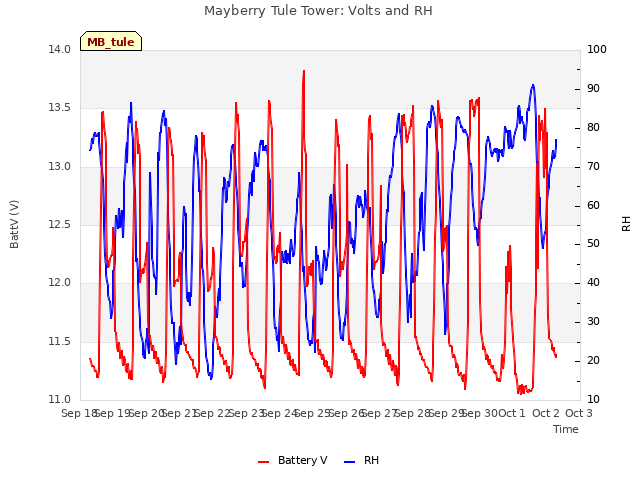Select the 30 tick on RH axis

click(593, 322)
